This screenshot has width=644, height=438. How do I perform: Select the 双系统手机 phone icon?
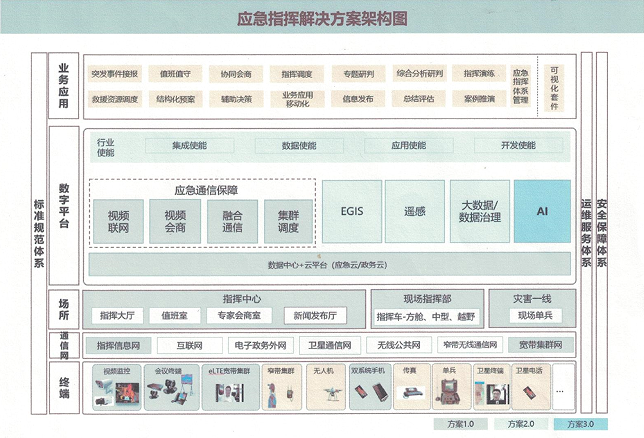[x=367, y=392]
